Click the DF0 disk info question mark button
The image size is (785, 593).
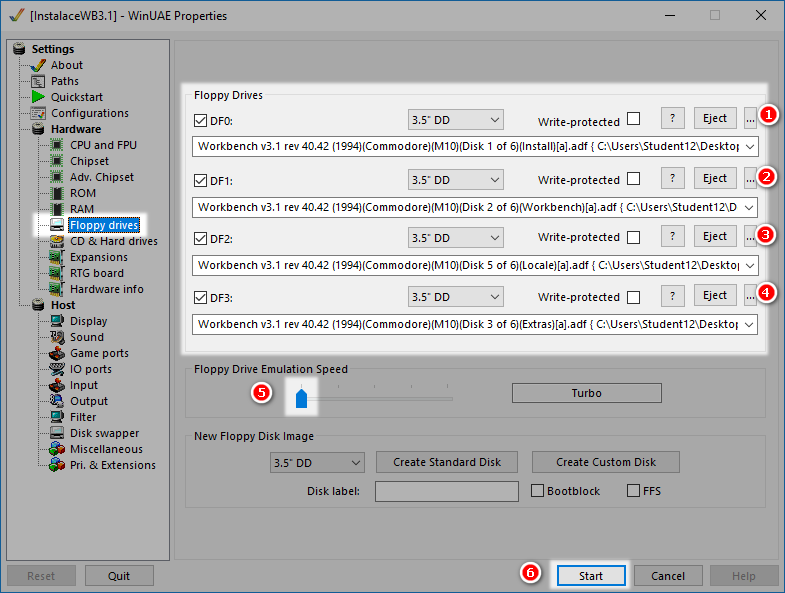[x=672, y=118]
